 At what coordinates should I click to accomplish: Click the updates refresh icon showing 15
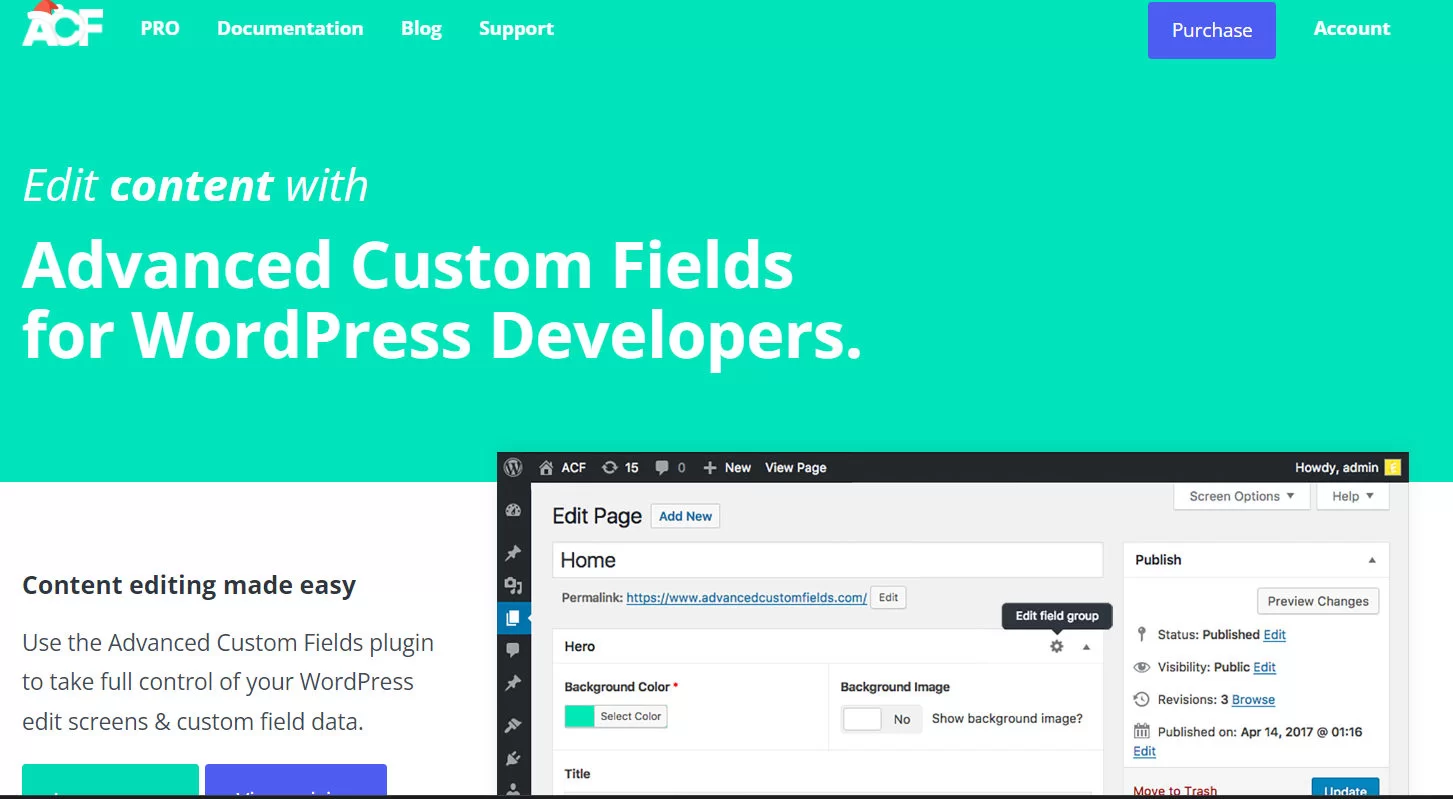pos(609,467)
